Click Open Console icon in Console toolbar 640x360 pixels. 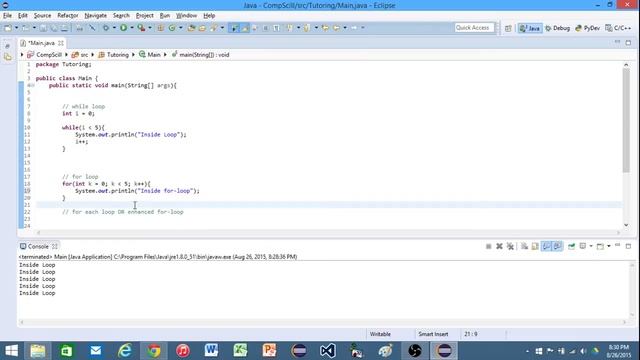tap(600, 246)
